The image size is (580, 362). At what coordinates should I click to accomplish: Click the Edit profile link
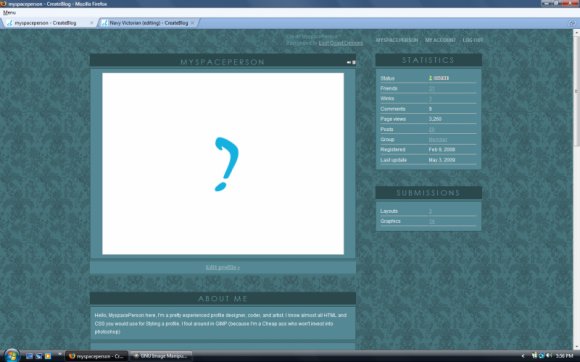pos(223,267)
